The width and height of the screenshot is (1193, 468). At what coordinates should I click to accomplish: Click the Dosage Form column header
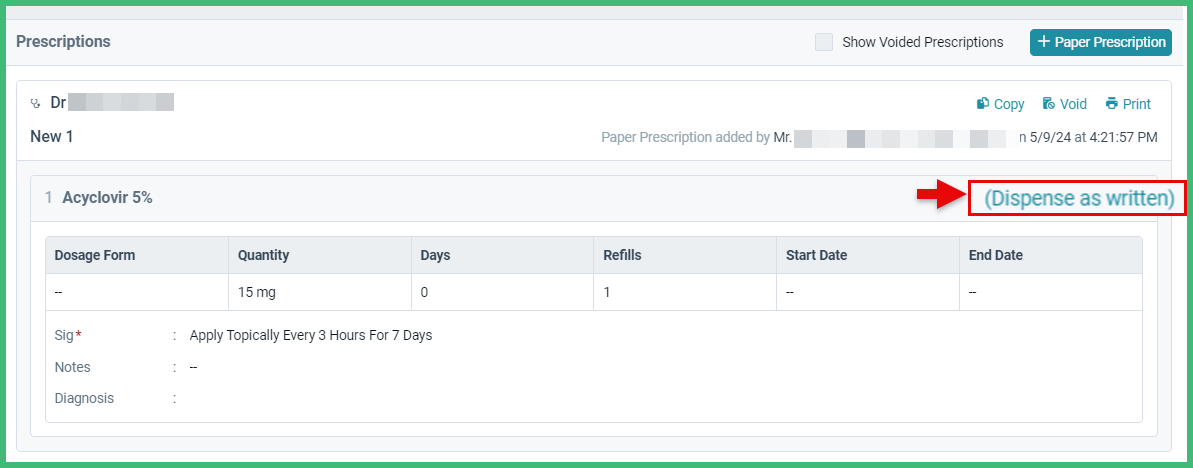95,255
